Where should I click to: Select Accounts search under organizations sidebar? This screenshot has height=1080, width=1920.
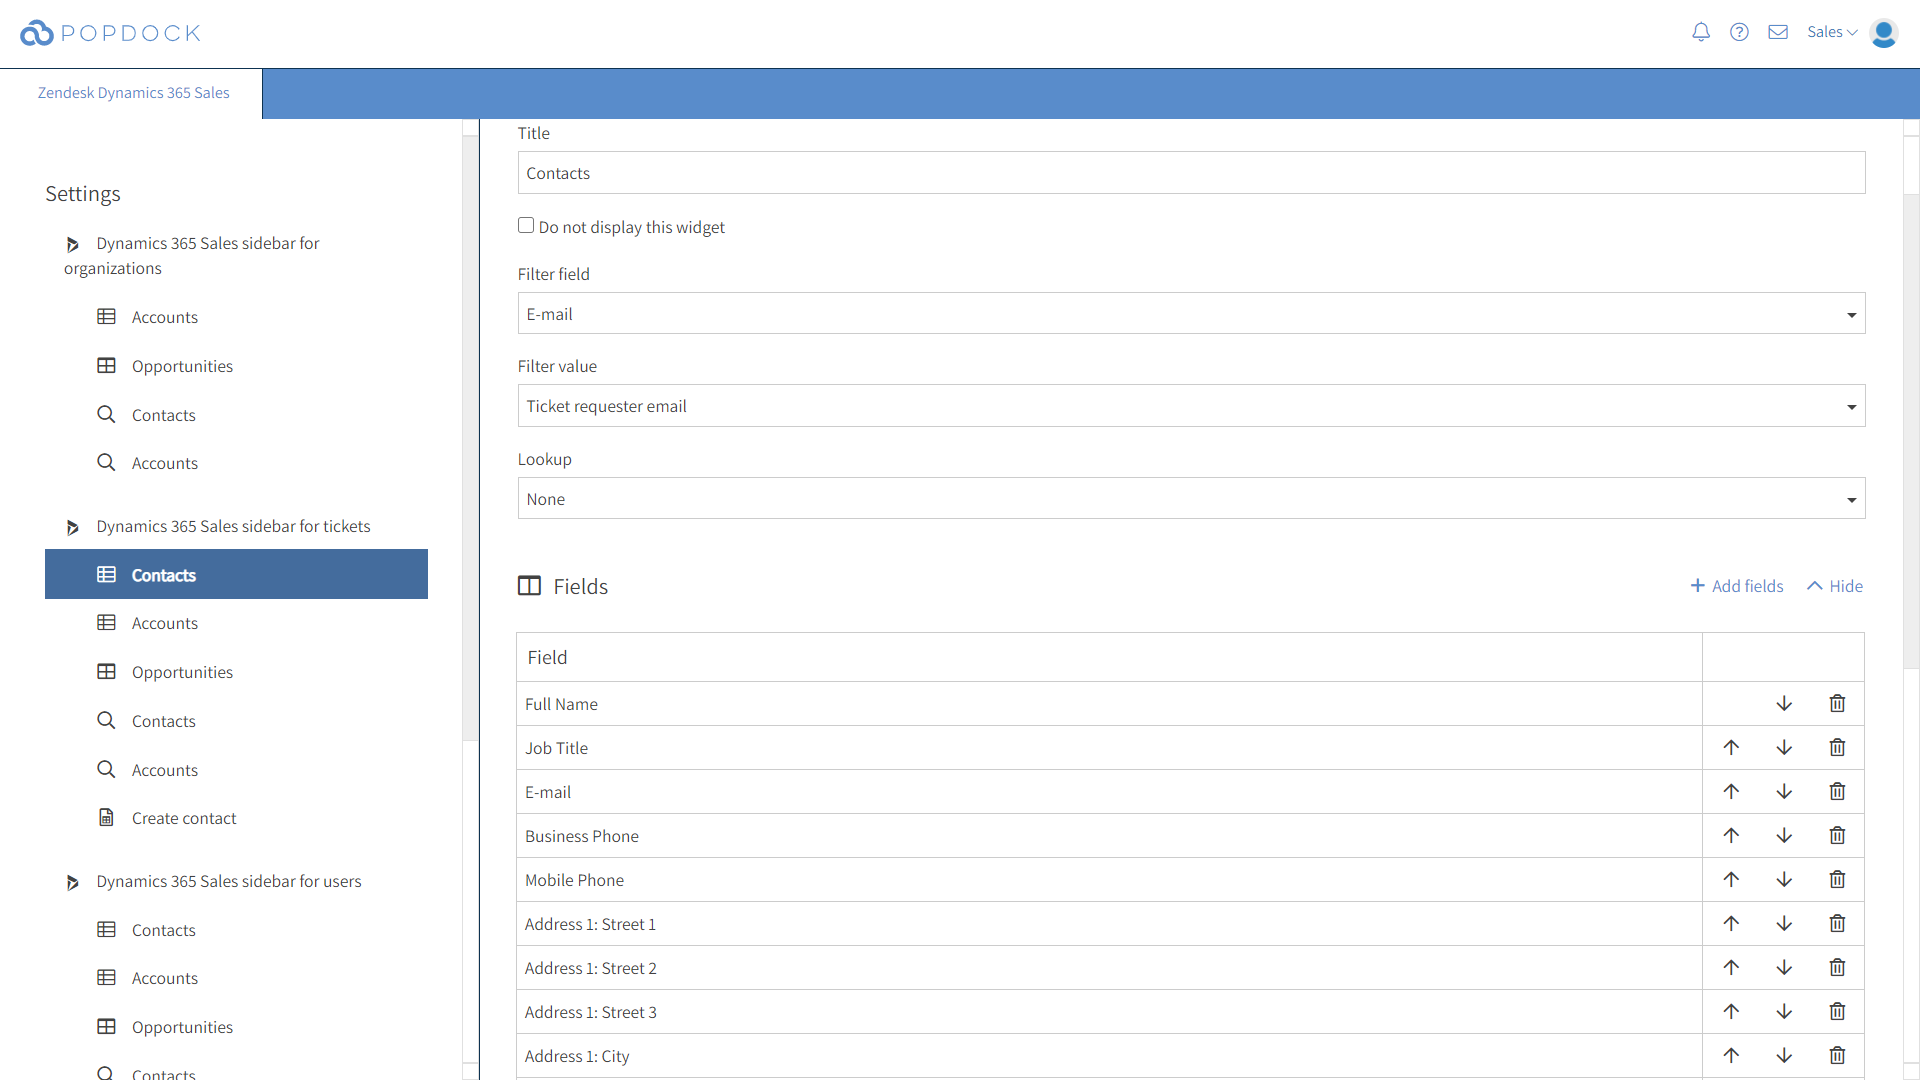tap(148, 463)
